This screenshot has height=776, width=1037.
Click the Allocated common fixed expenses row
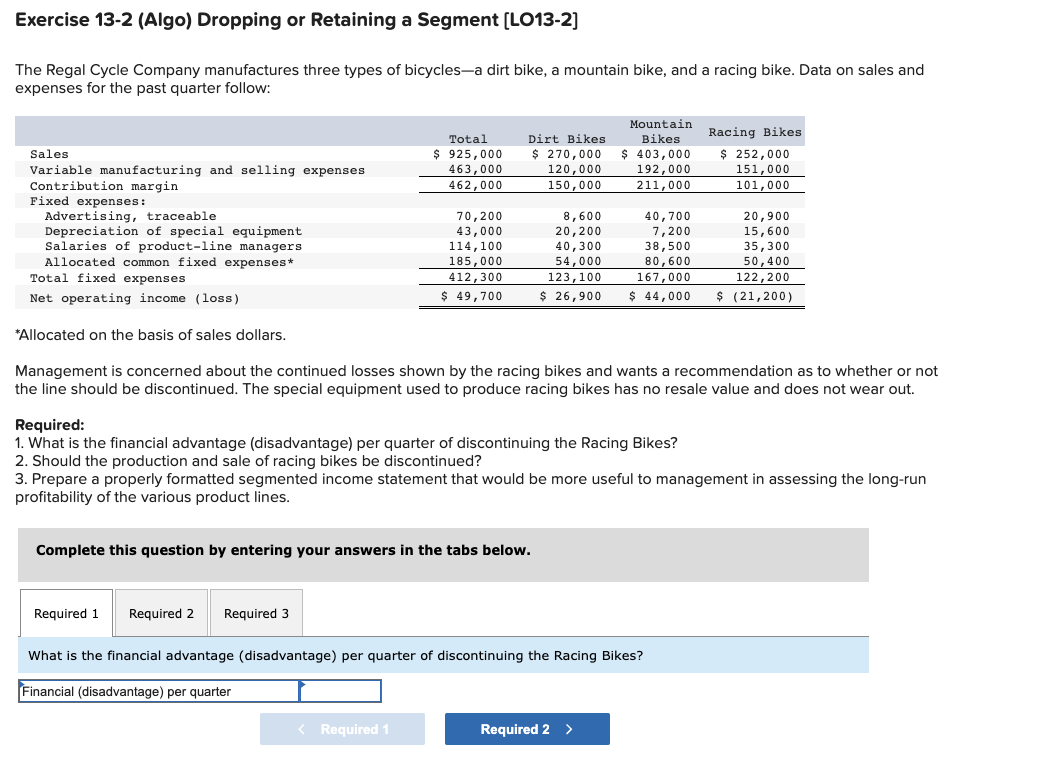[200, 261]
